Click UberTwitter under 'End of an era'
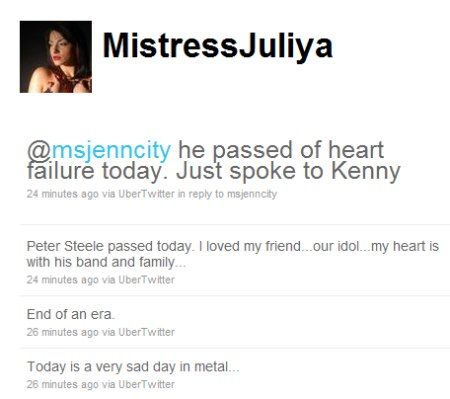 pyautogui.click(x=146, y=332)
